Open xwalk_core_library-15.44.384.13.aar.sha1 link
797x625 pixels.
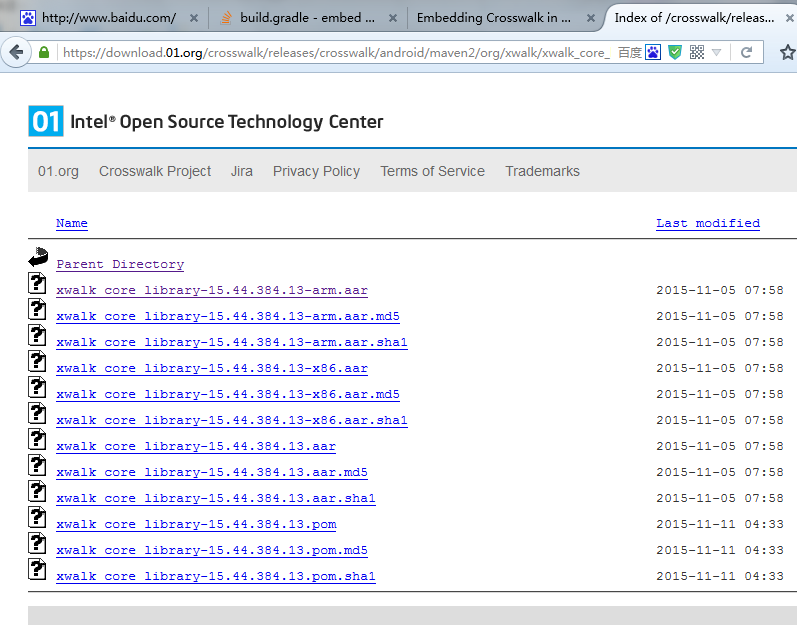pos(216,498)
